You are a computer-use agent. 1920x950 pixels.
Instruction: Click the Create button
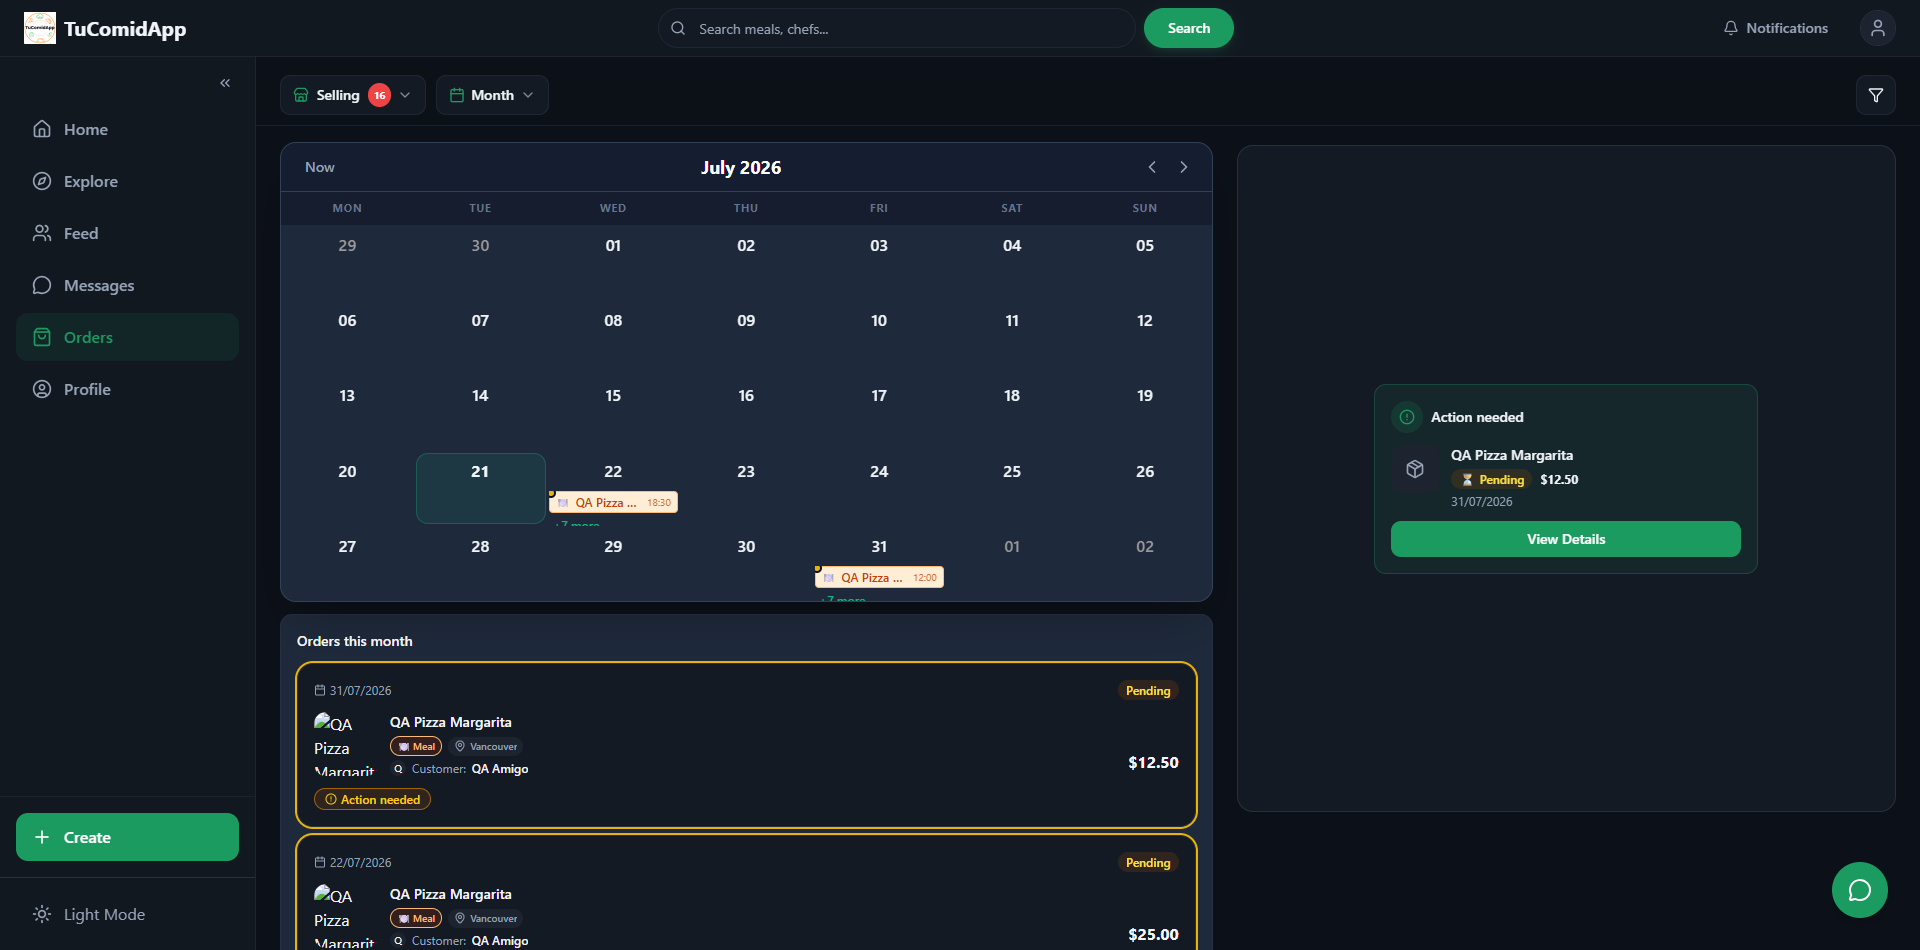pos(127,837)
